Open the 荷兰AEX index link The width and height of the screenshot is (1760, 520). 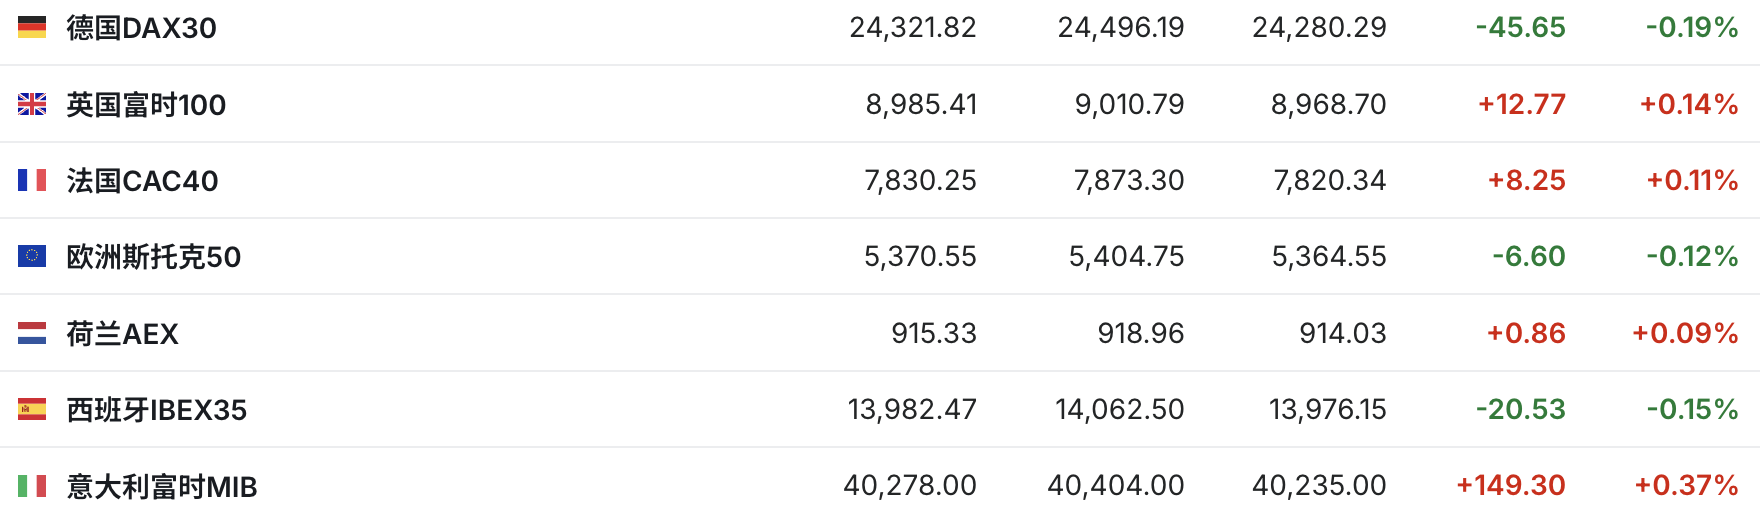click(122, 334)
